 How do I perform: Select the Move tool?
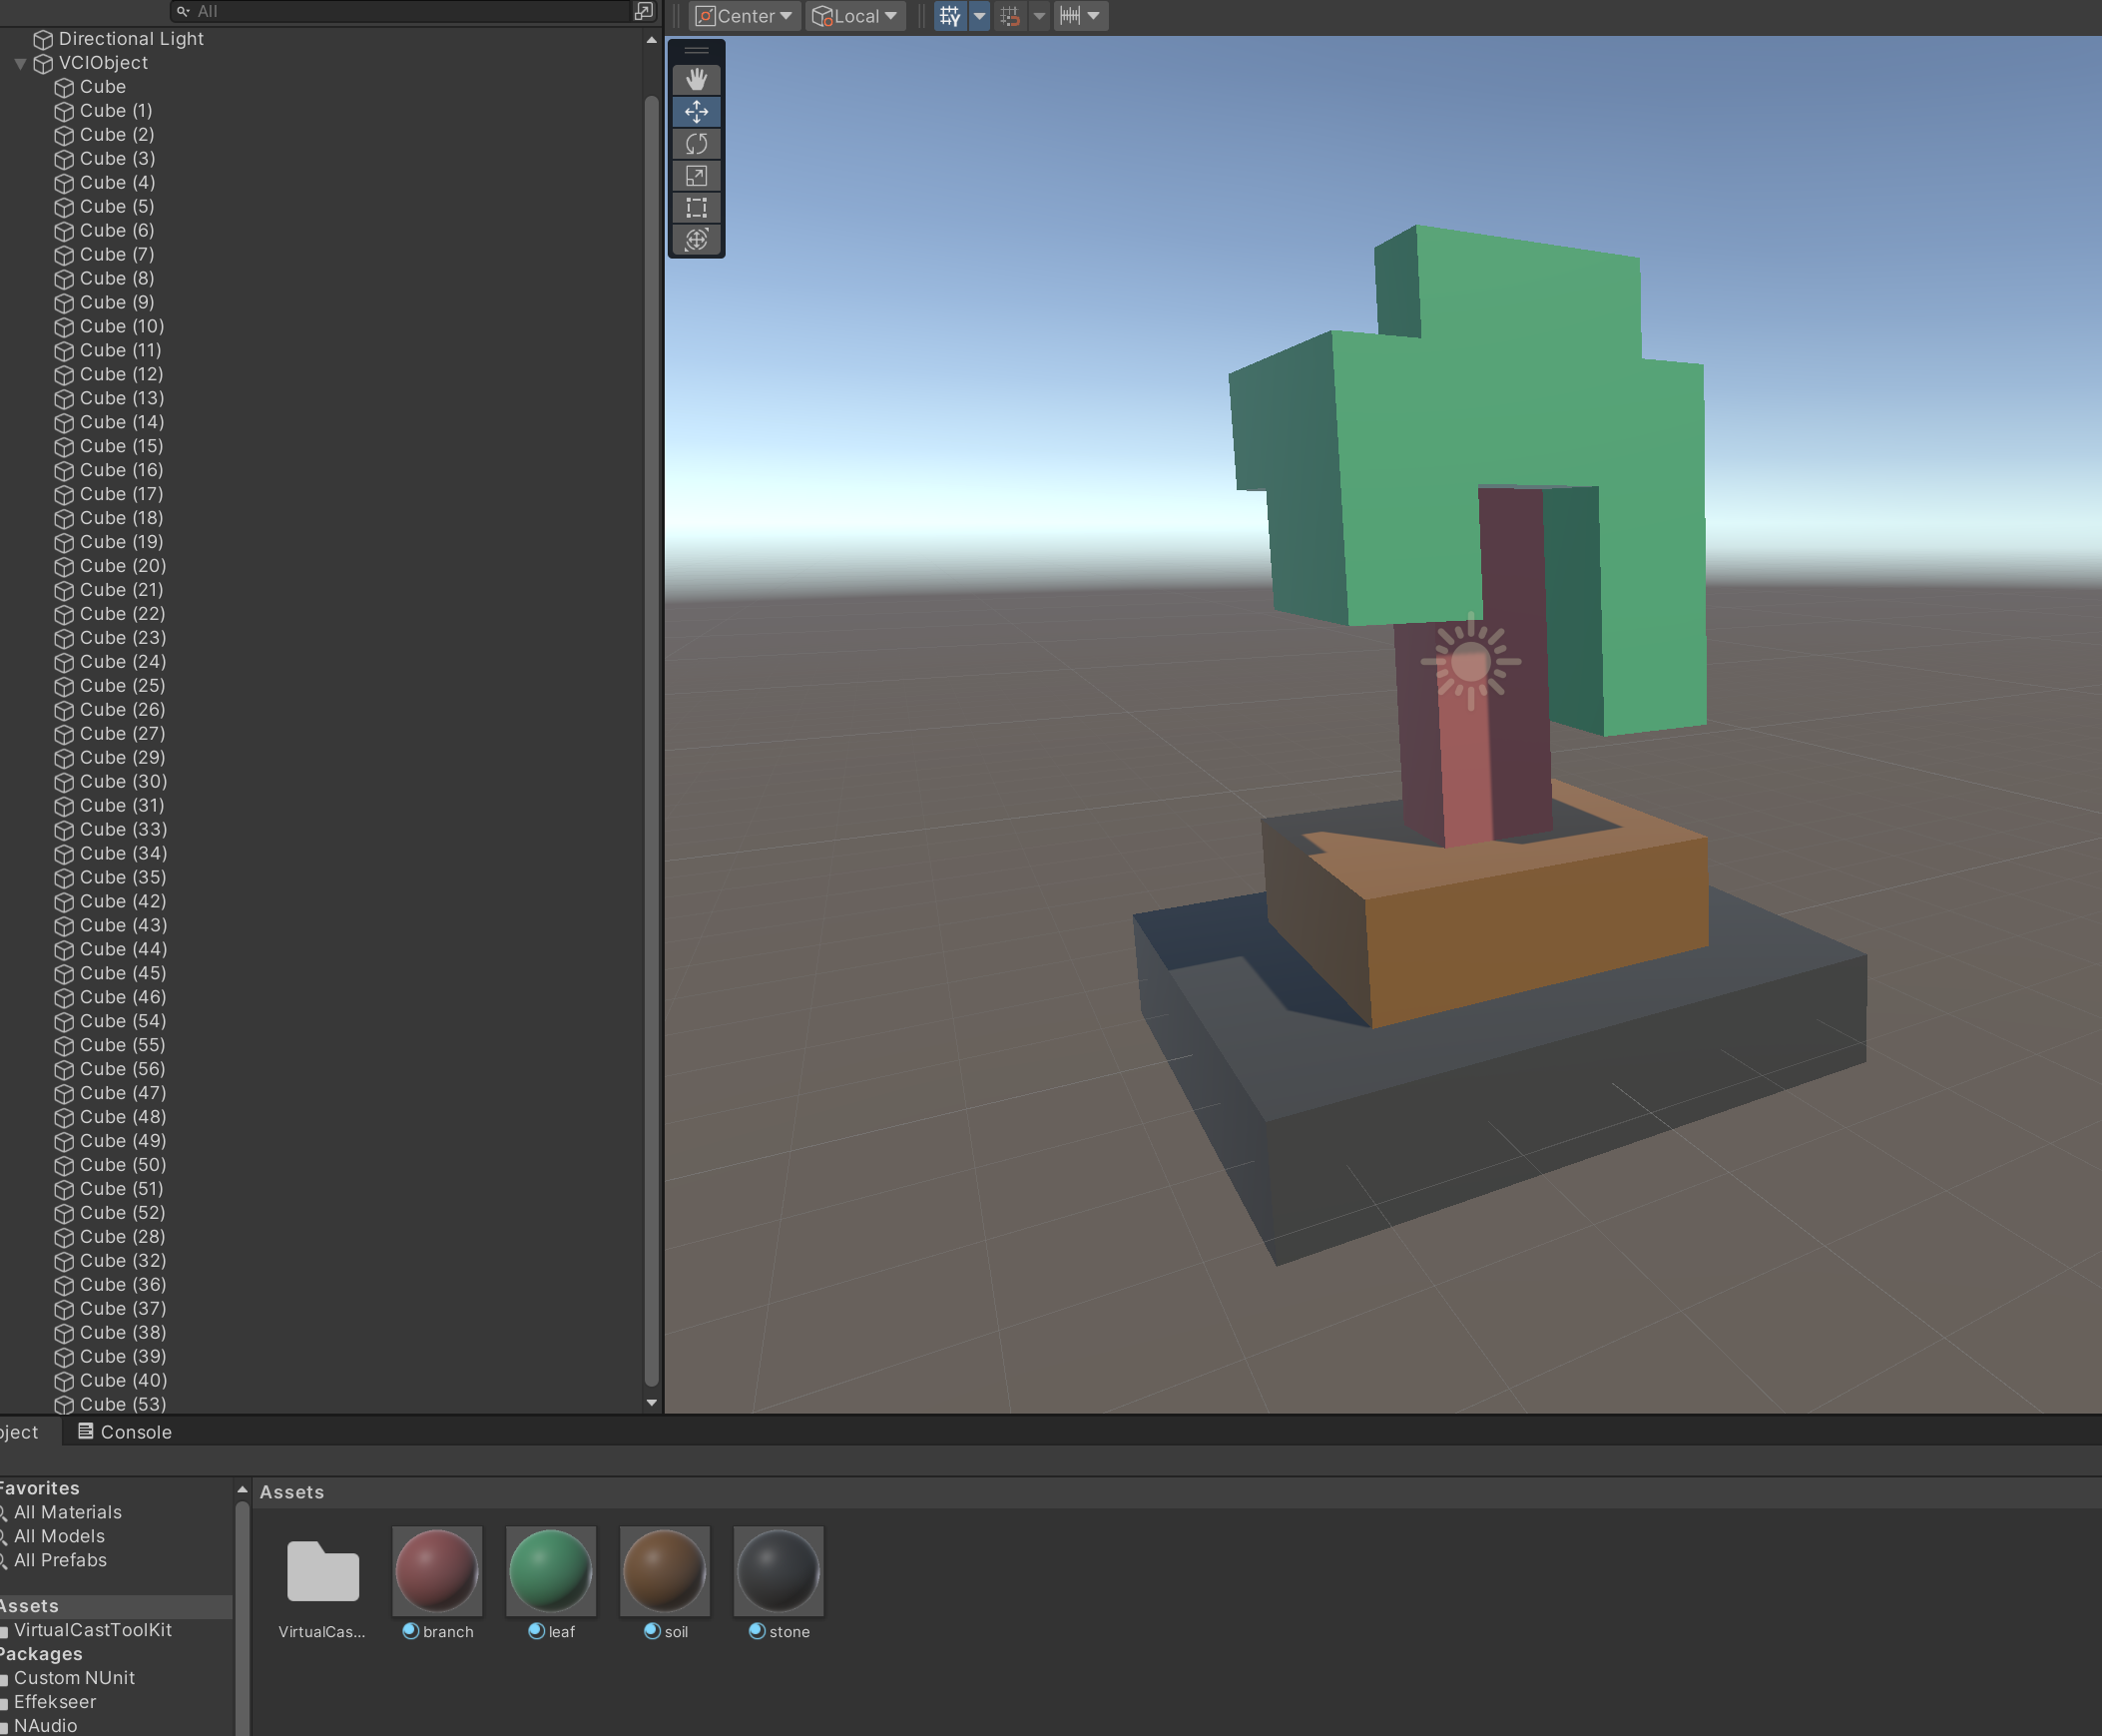click(x=696, y=111)
